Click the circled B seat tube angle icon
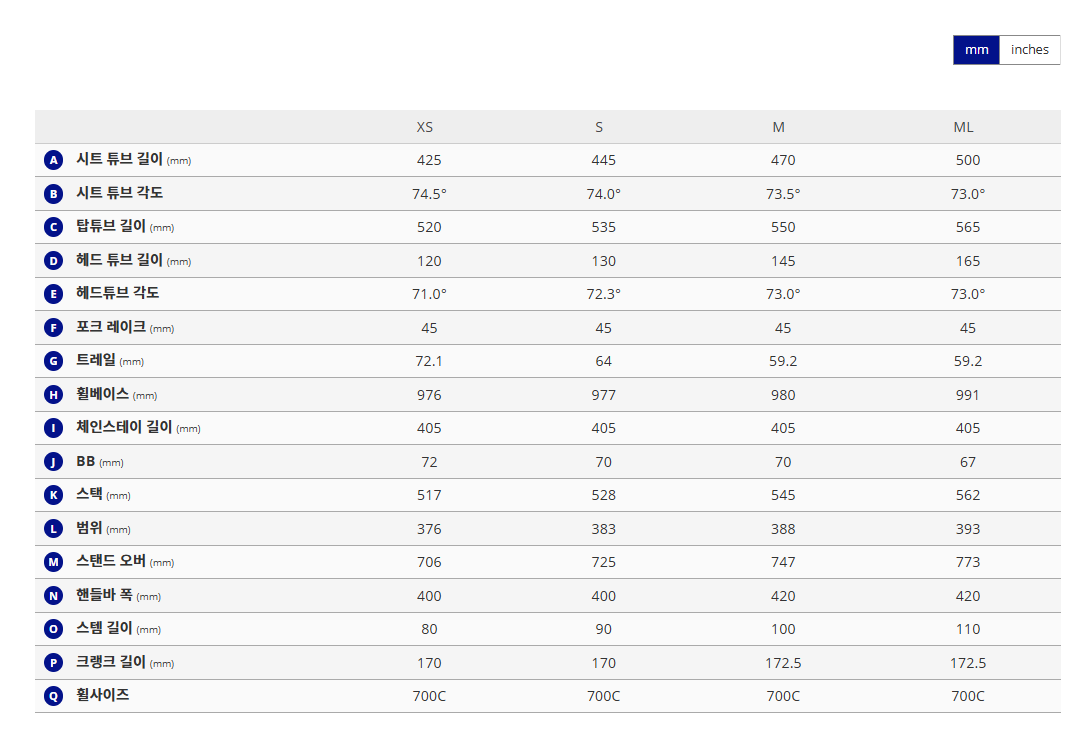1088x756 pixels. click(x=54, y=194)
